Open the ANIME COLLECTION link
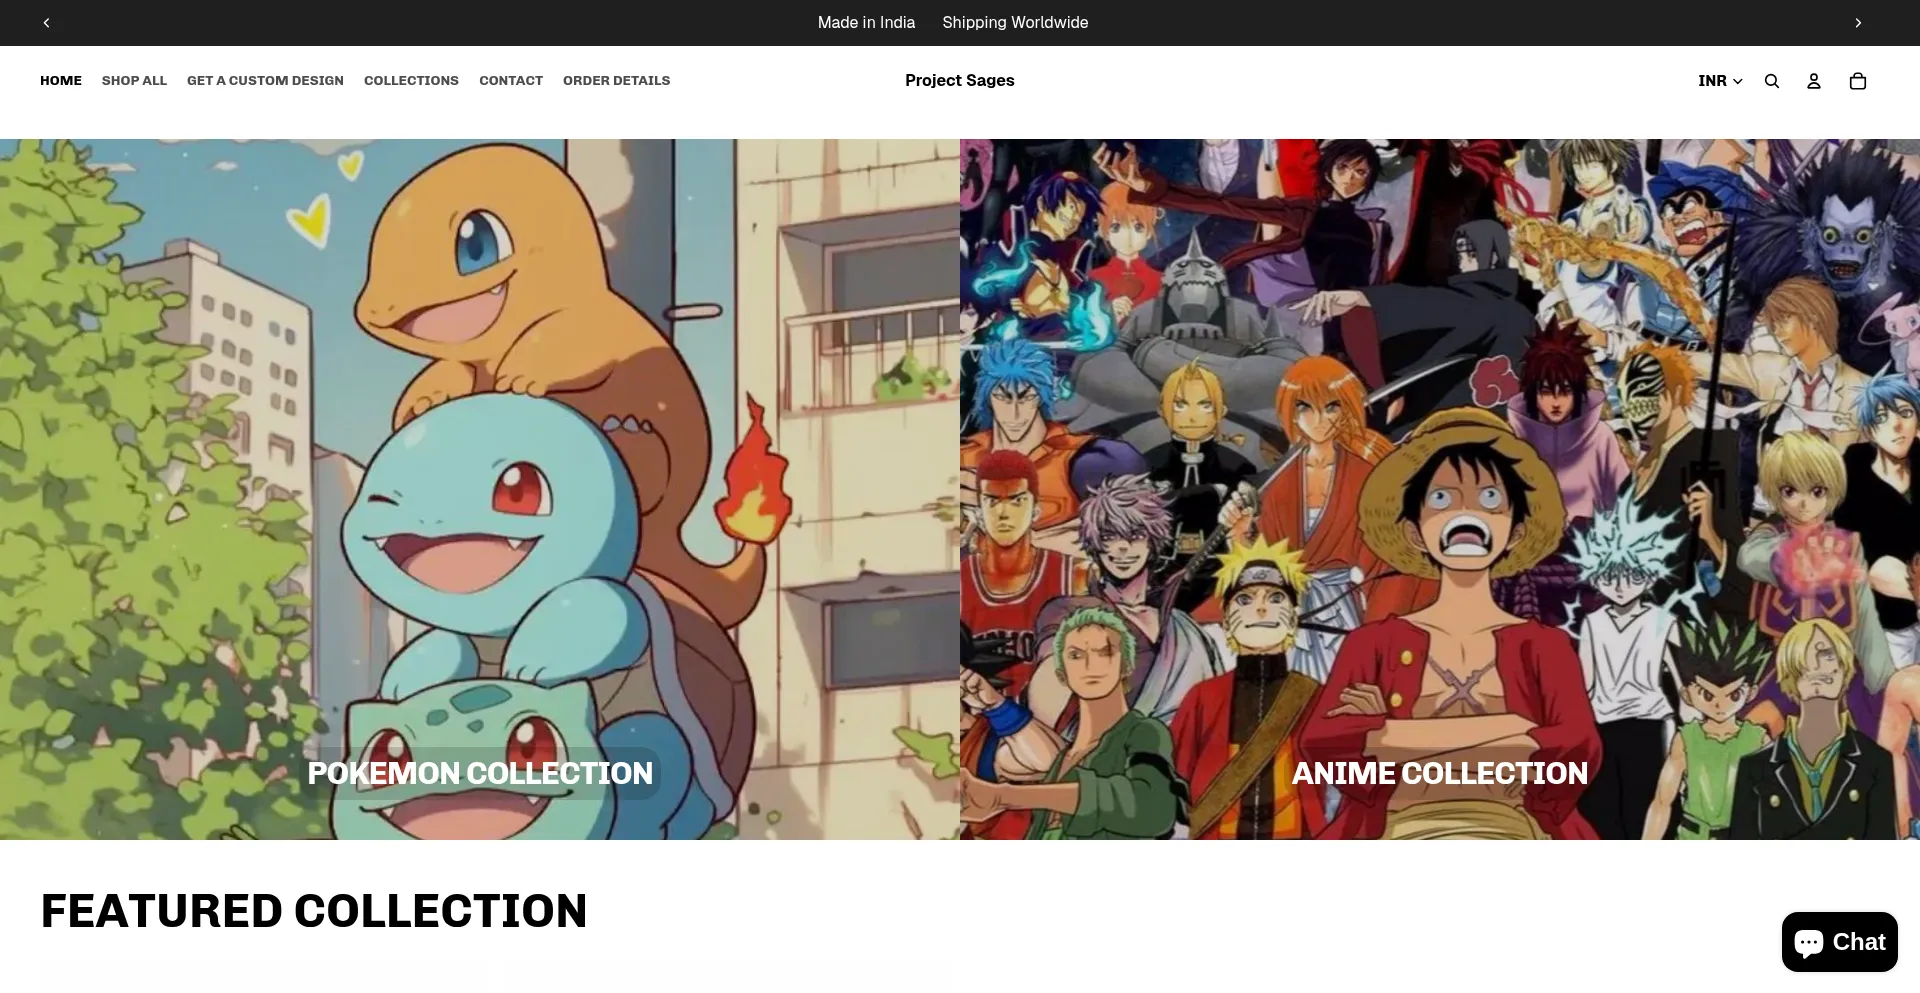This screenshot has height=993, width=1920. (x=1439, y=773)
